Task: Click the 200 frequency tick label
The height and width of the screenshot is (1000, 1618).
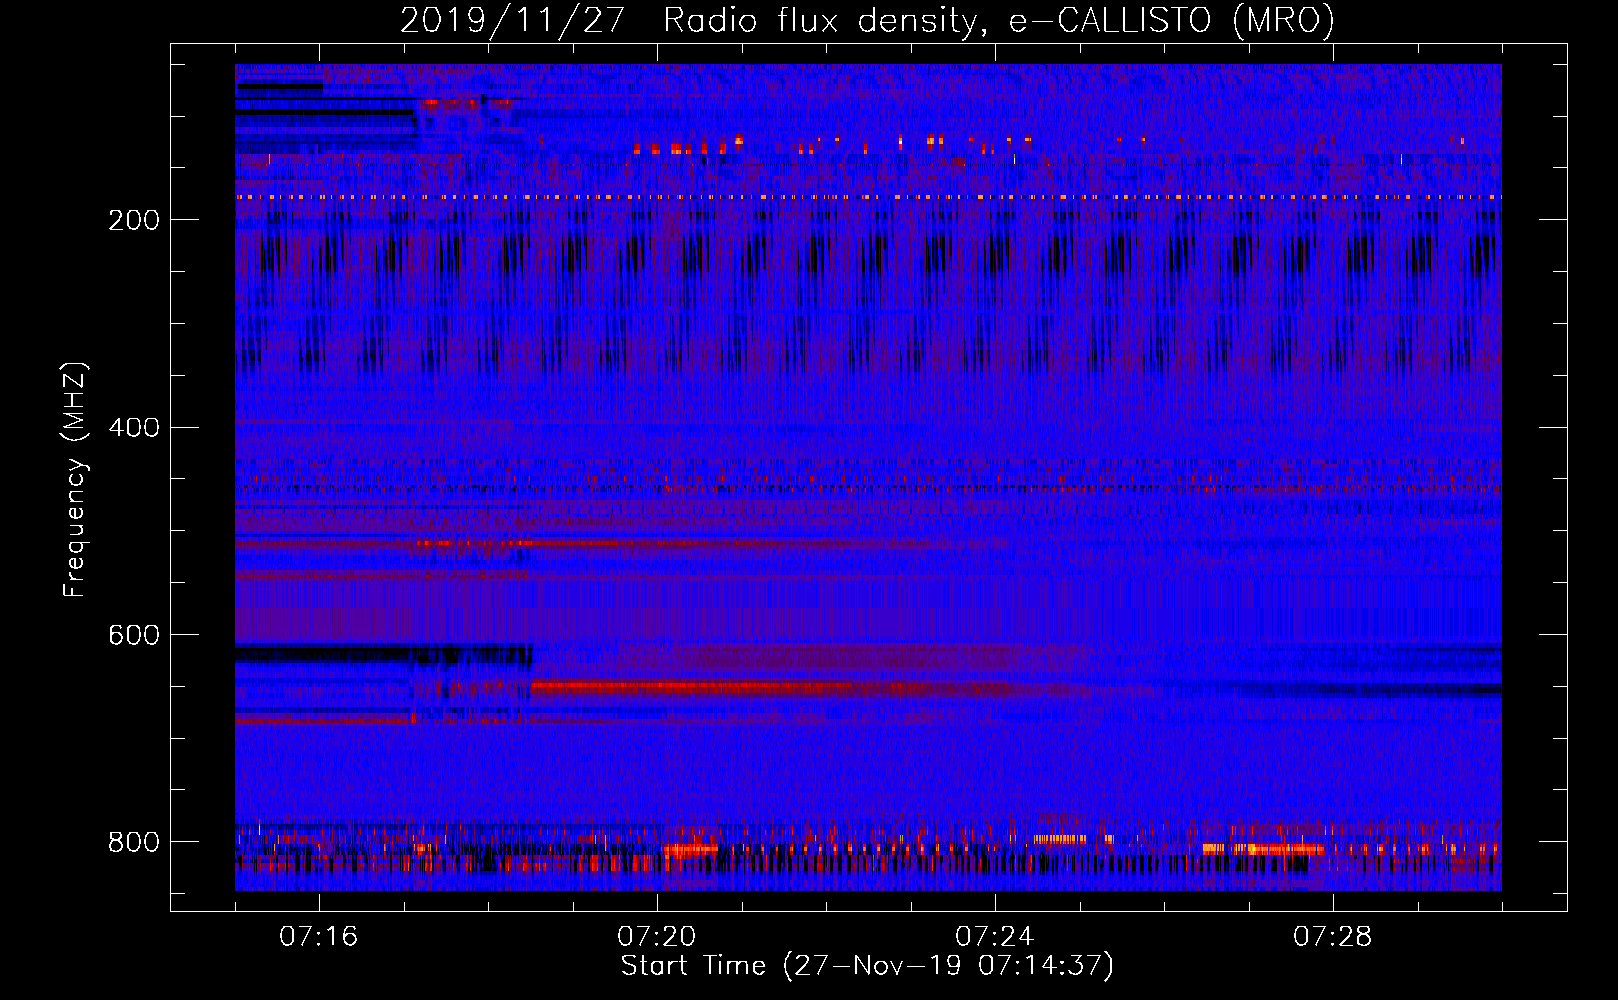Action: pos(133,220)
